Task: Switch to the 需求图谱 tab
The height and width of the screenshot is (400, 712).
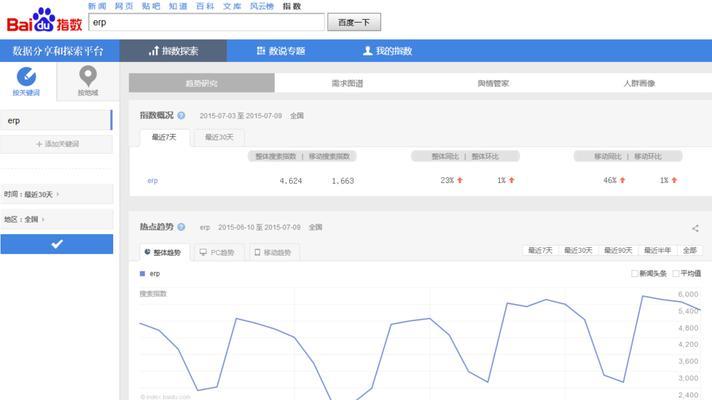Action: [347, 83]
